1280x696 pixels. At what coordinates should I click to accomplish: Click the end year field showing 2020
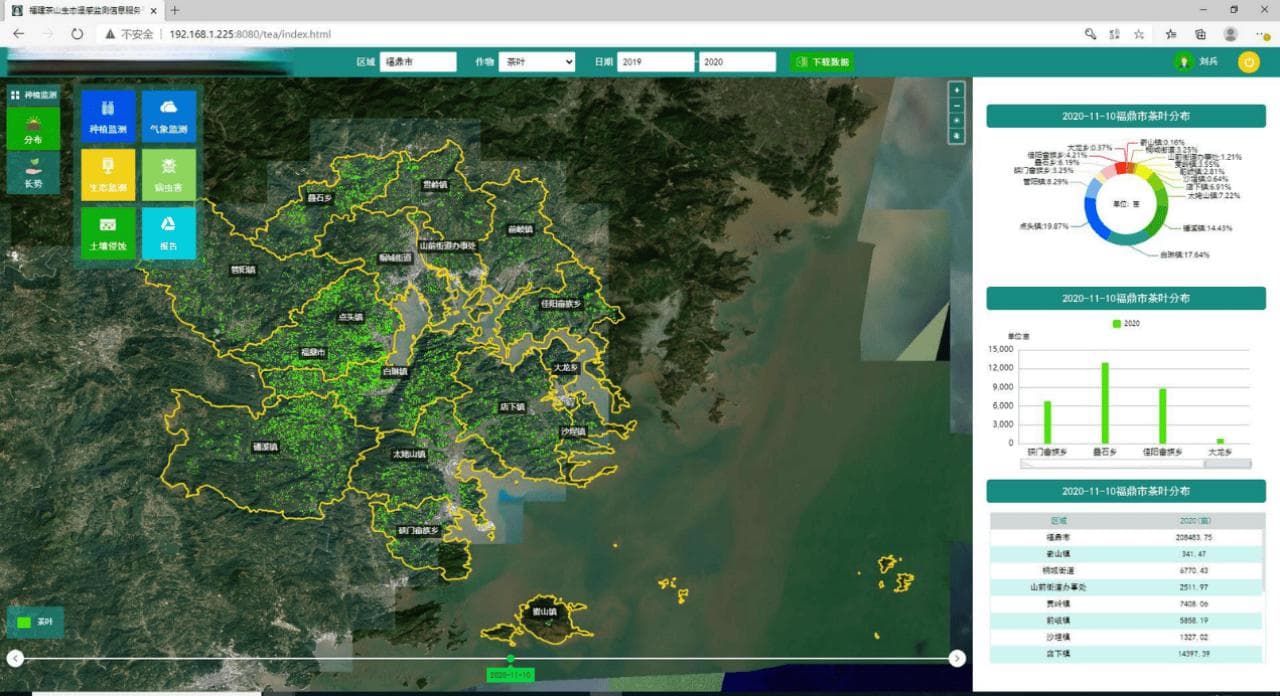tap(738, 62)
